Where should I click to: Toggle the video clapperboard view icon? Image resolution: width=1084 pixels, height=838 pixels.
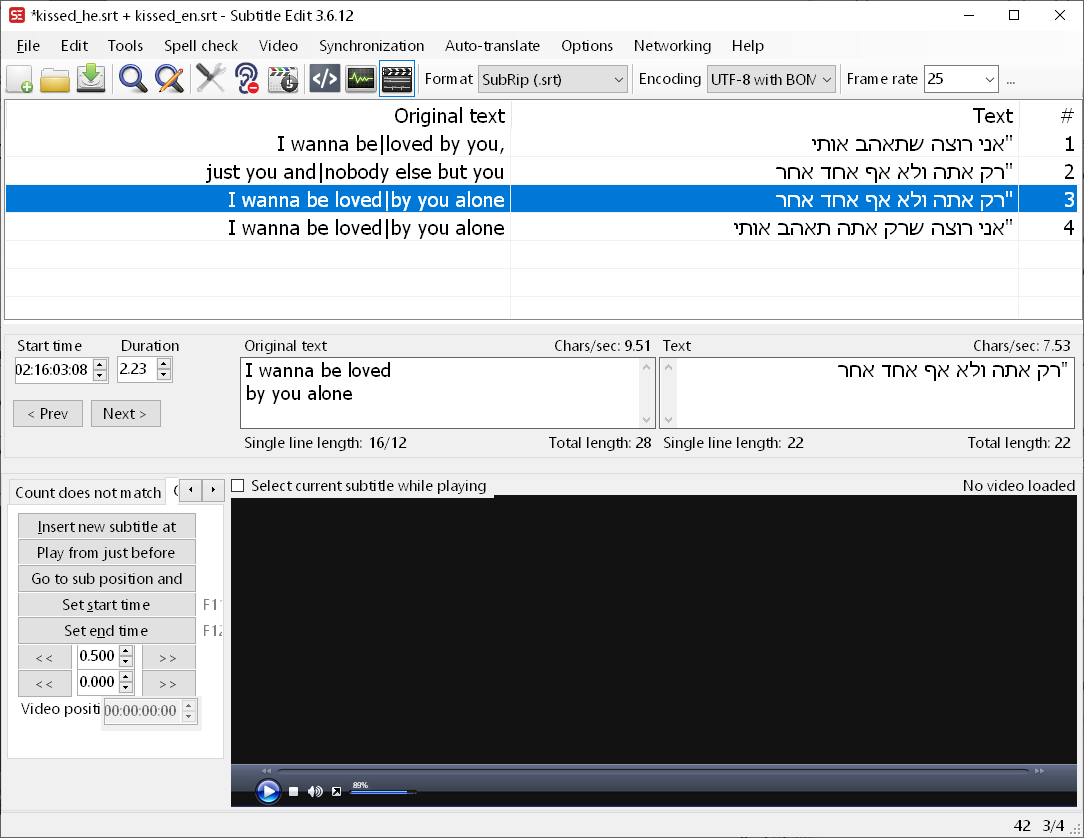[x=397, y=79]
